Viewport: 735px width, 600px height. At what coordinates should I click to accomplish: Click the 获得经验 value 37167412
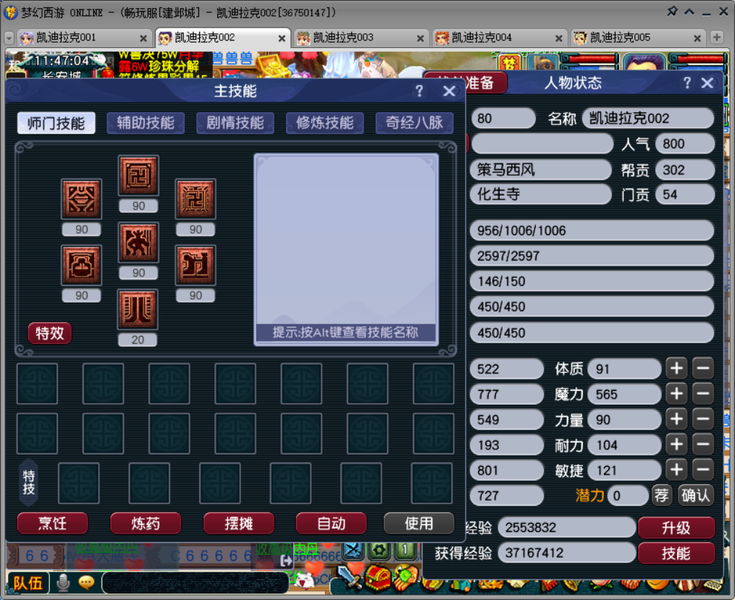tap(567, 553)
